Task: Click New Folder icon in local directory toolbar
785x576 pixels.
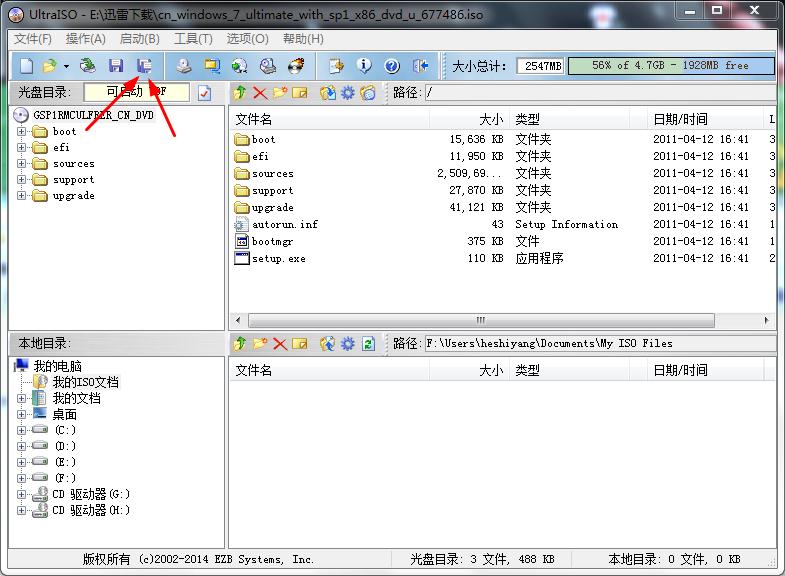Action: [260, 344]
